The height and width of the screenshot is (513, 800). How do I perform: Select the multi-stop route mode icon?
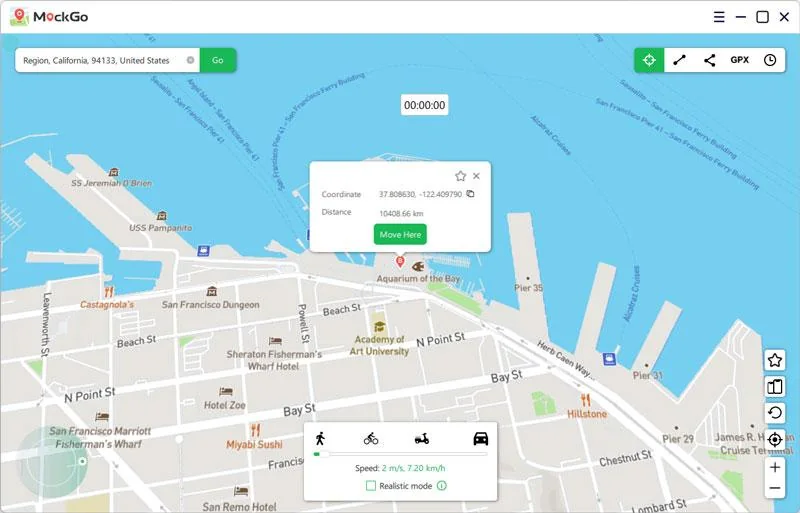pos(709,60)
